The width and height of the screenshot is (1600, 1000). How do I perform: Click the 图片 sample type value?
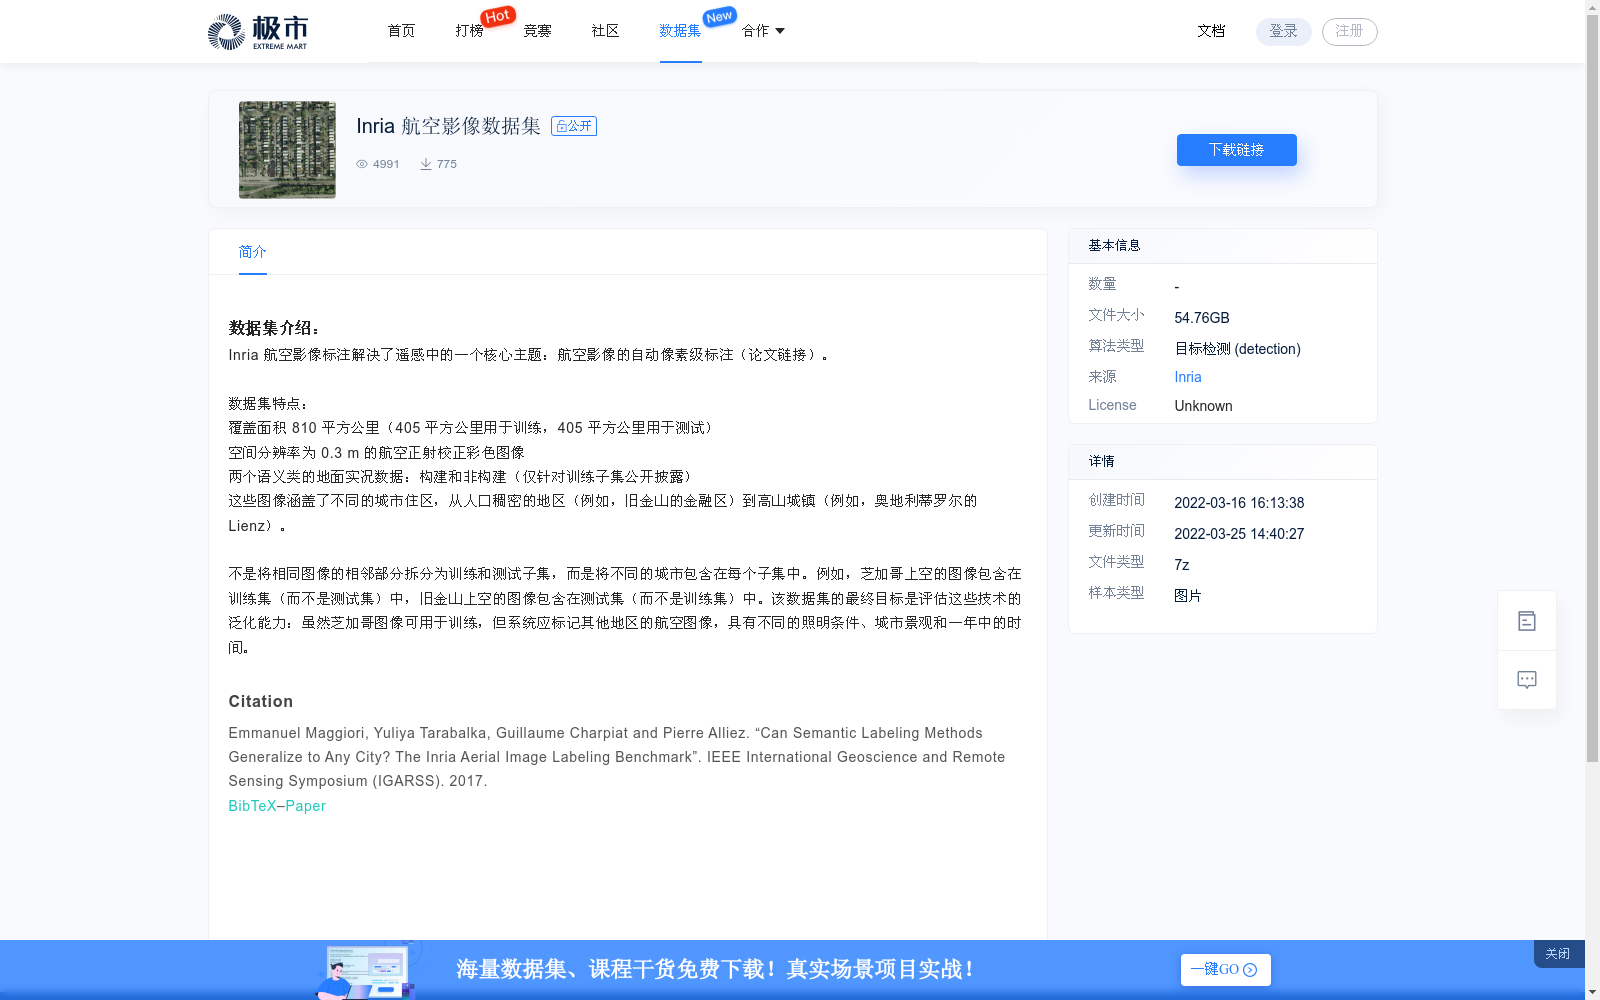[1188, 596]
